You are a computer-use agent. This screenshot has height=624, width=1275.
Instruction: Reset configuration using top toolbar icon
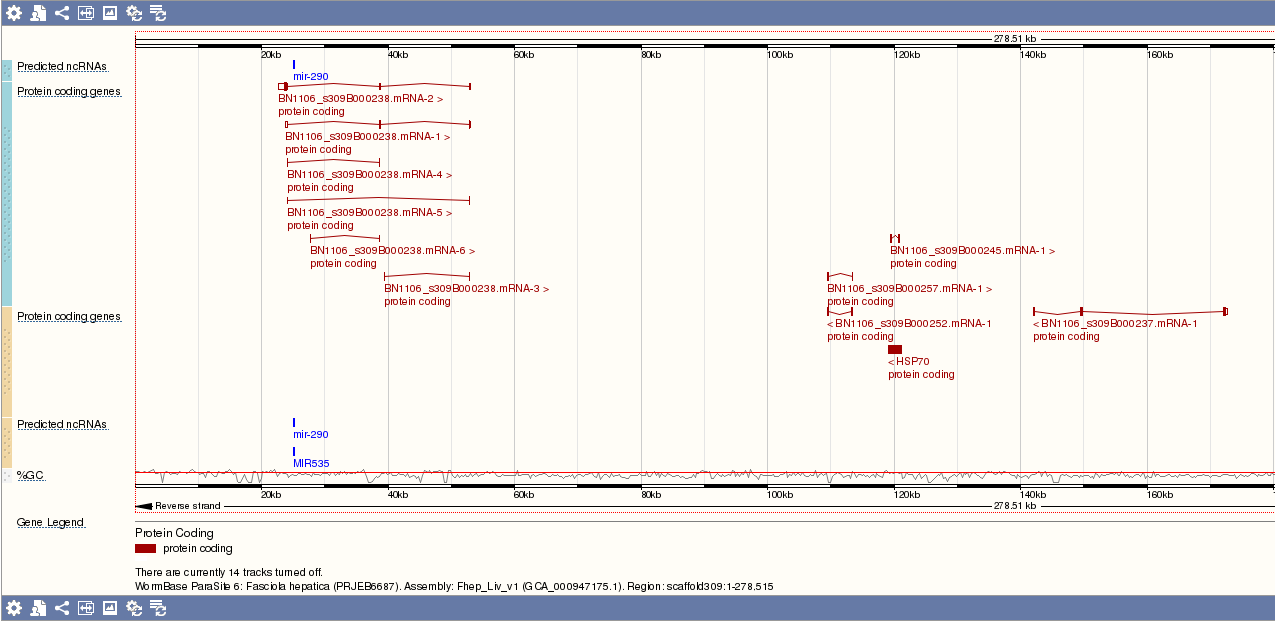point(134,13)
